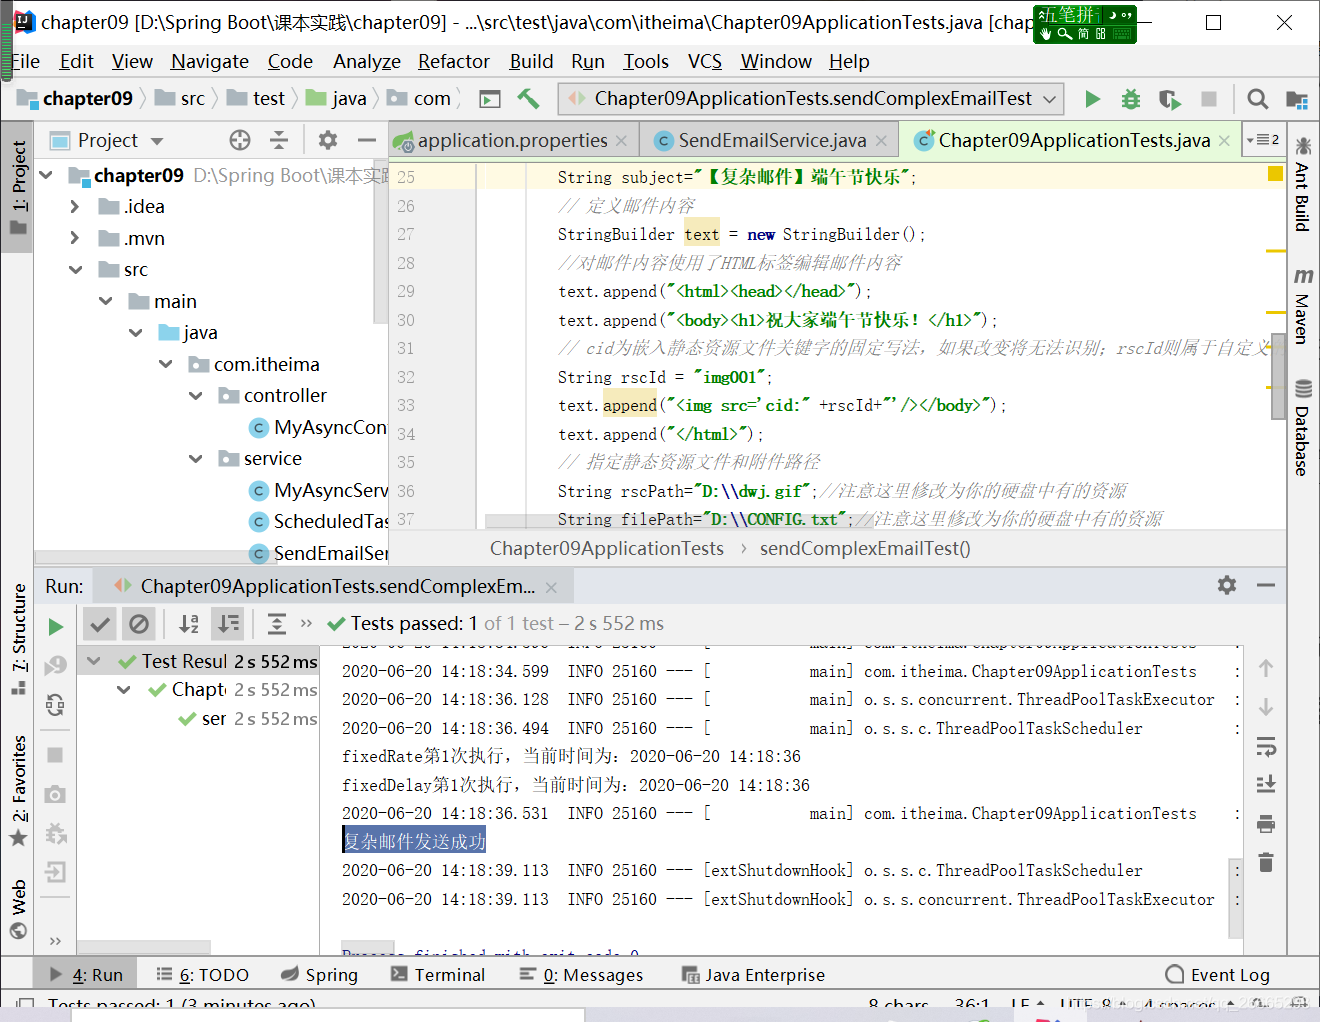Close the Chapter09ApplicationTests.java tab

coord(1224,141)
